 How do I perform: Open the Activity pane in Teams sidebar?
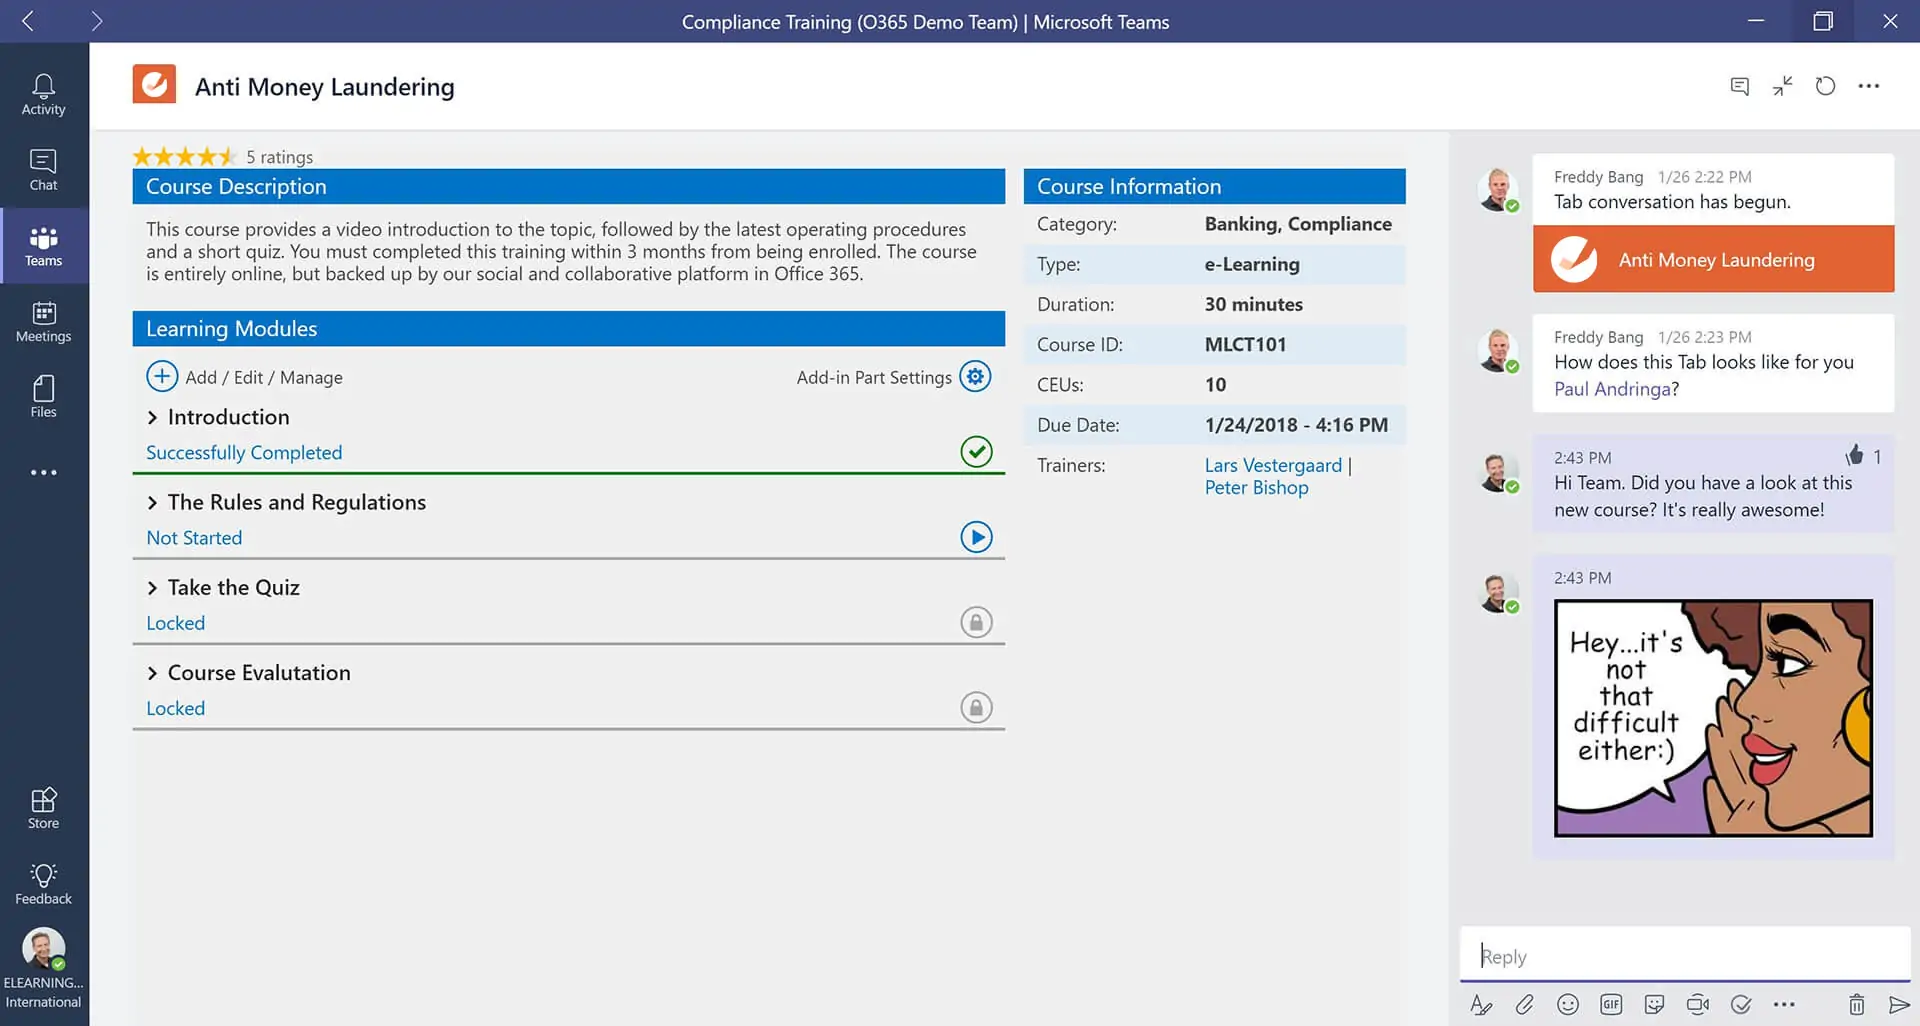43,92
